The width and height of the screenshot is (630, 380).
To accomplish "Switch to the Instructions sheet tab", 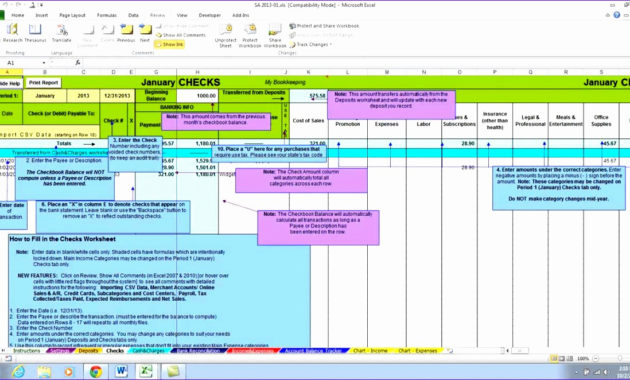I will 27,351.
